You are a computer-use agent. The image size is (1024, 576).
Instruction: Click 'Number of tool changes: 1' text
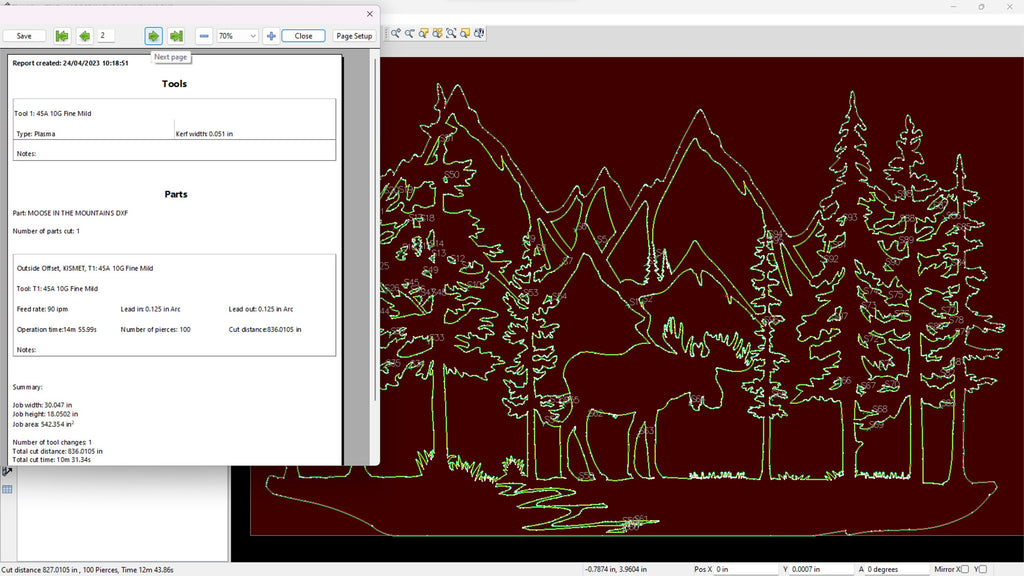[52, 442]
